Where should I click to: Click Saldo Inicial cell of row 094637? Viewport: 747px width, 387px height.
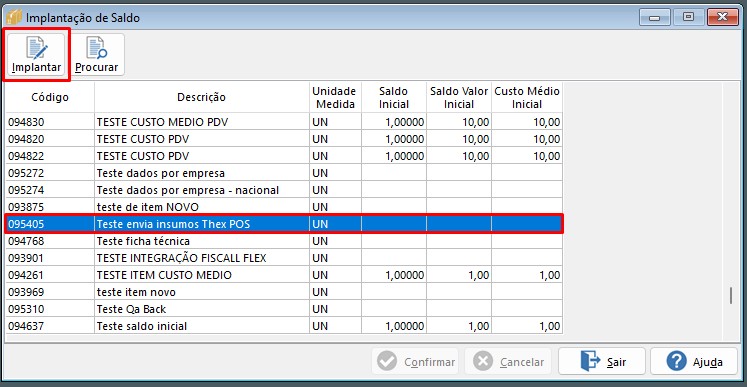point(394,326)
